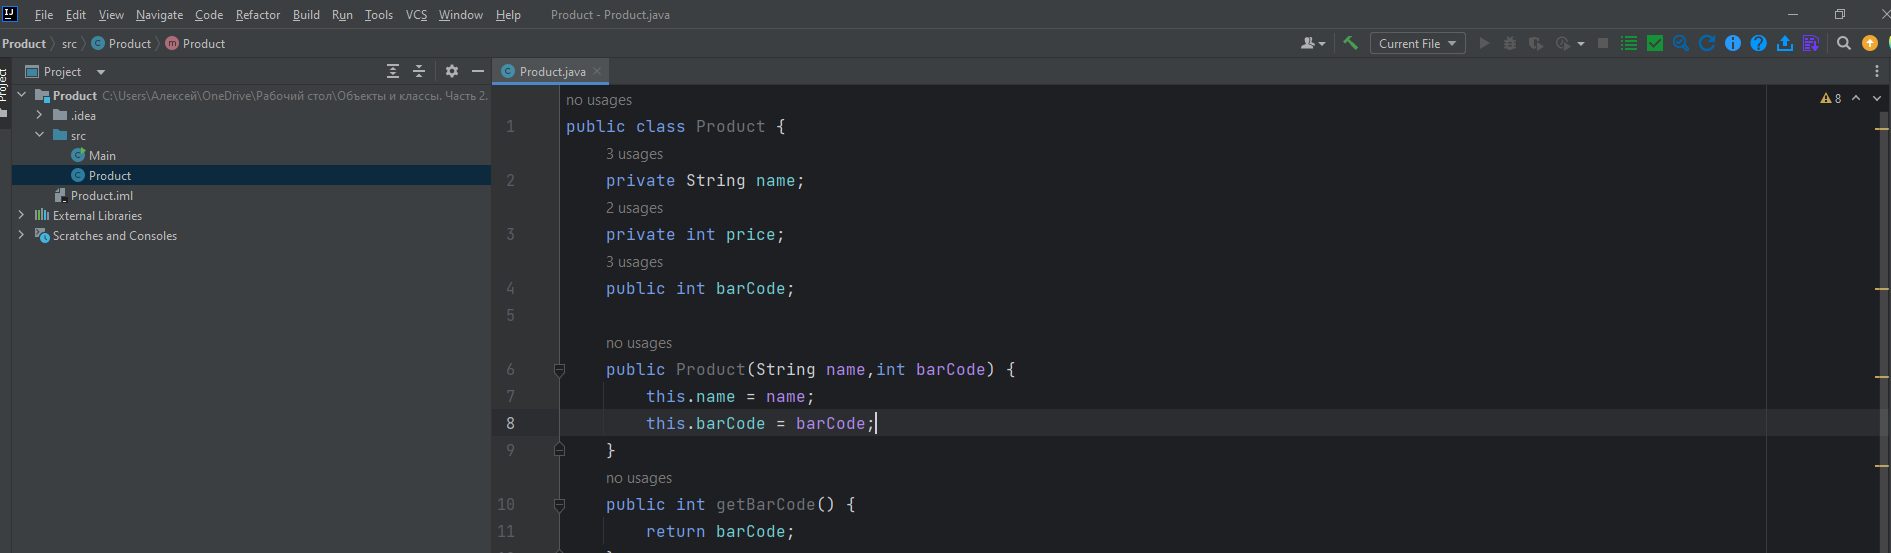Screen dimensions: 1891x553
Task: Collapse the Product root project node
Action: click(21, 95)
